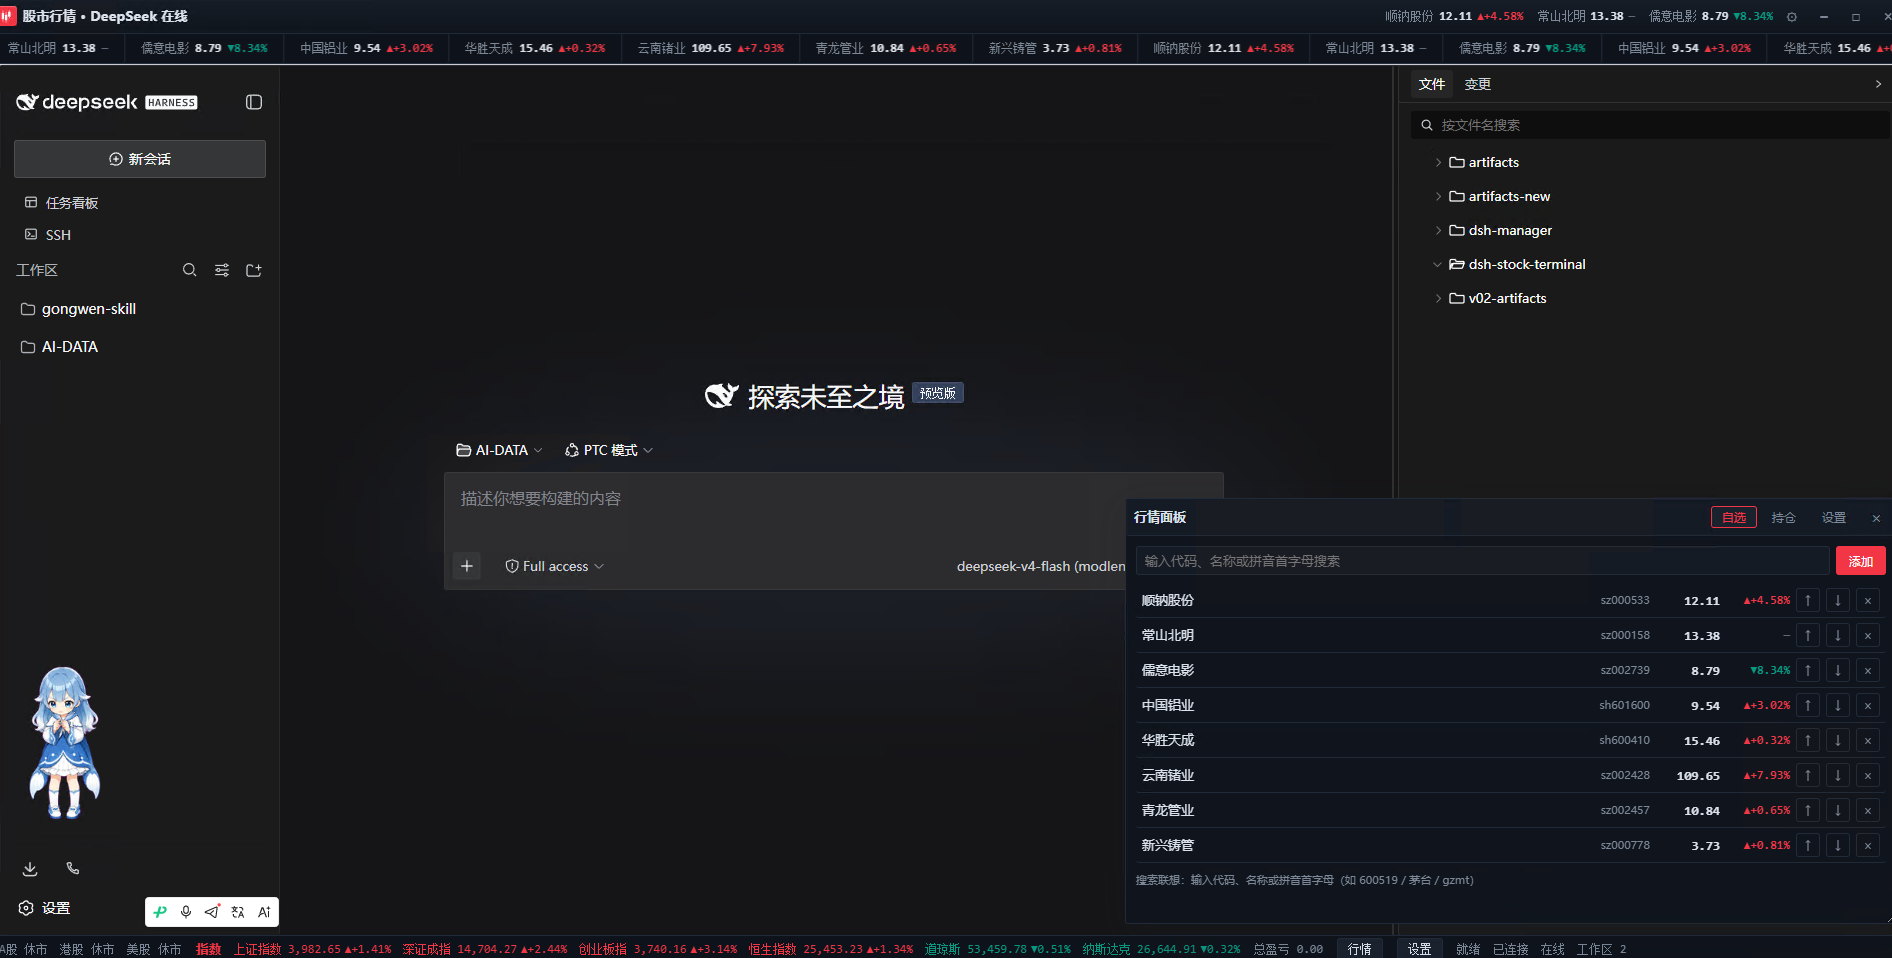1892x958 pixels.
Task: Click 上证指数 index in status bar
Action: (x=312, y=949)
